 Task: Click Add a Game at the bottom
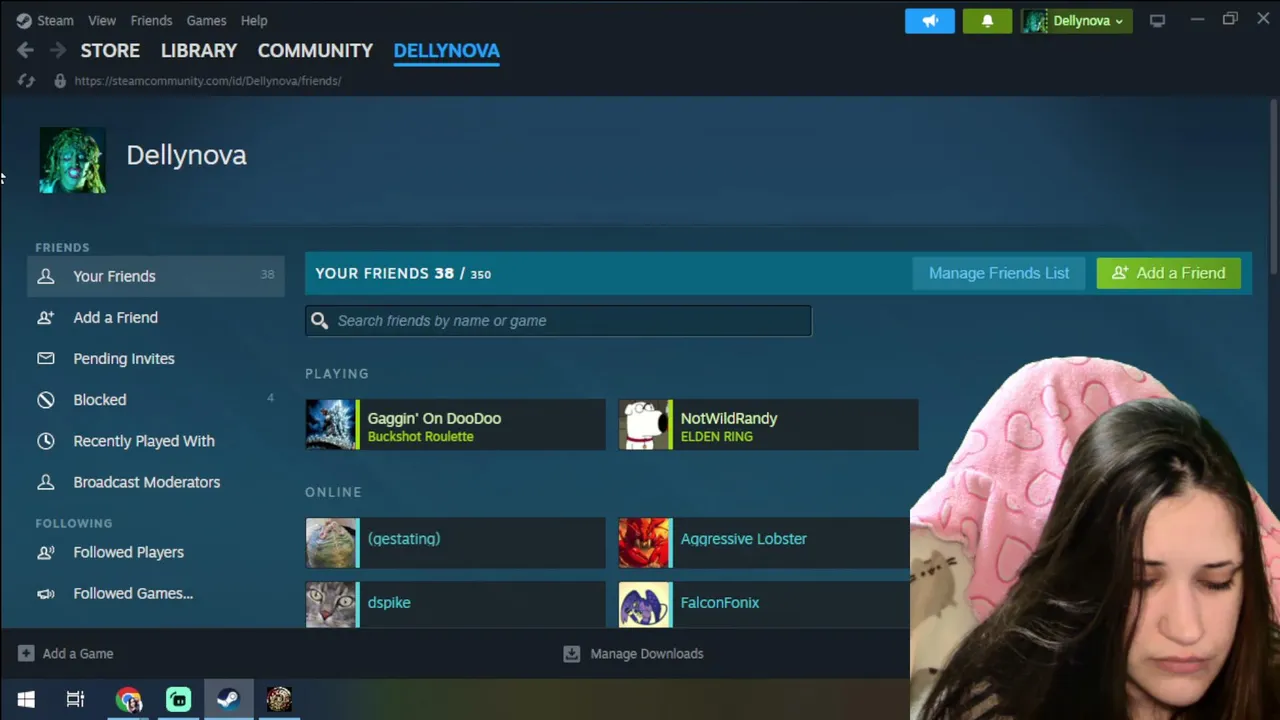[x=66, y=654]
